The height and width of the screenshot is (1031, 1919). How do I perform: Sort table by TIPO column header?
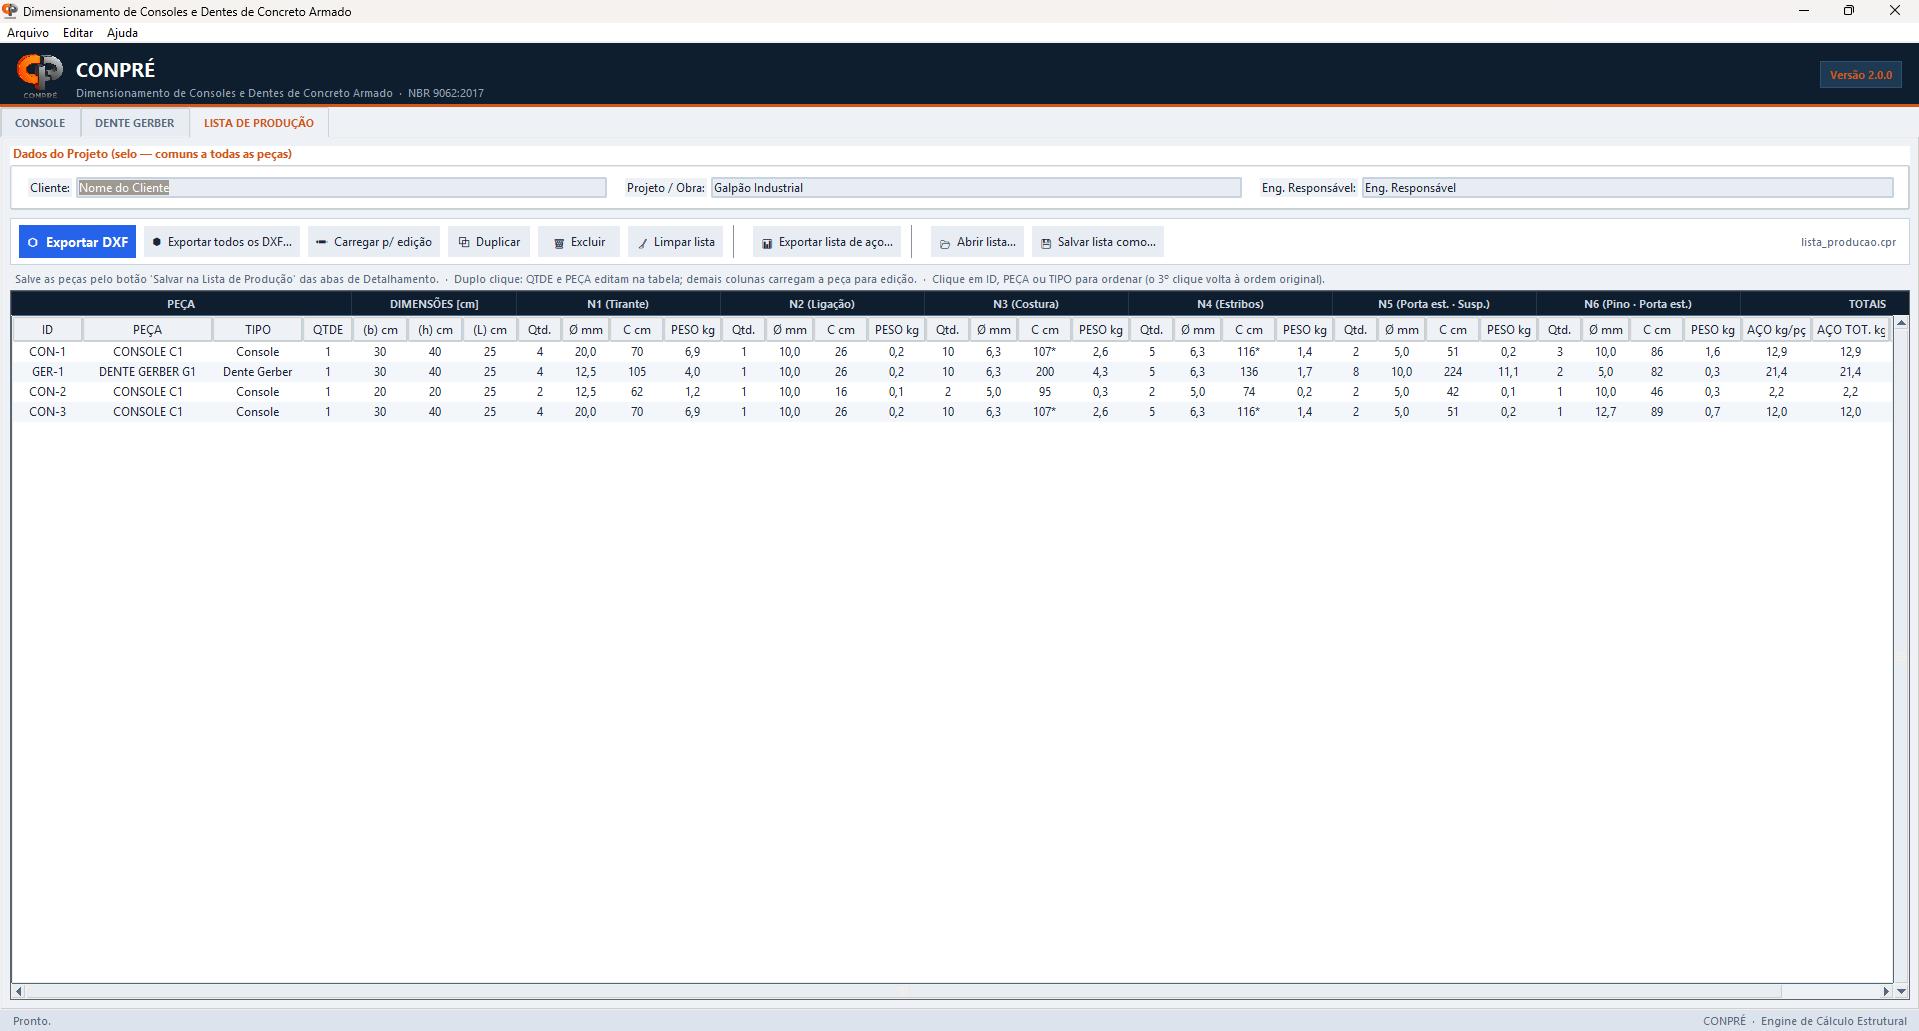(258, 330)
